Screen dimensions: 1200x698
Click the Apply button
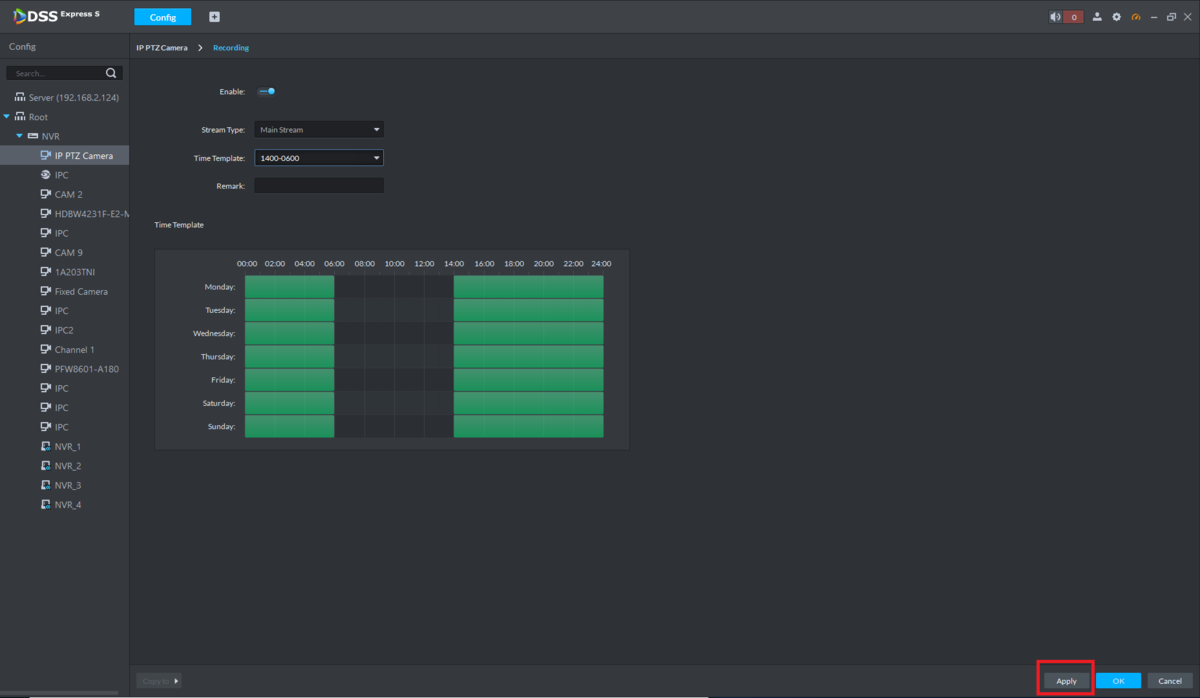tap(1067, 681)
